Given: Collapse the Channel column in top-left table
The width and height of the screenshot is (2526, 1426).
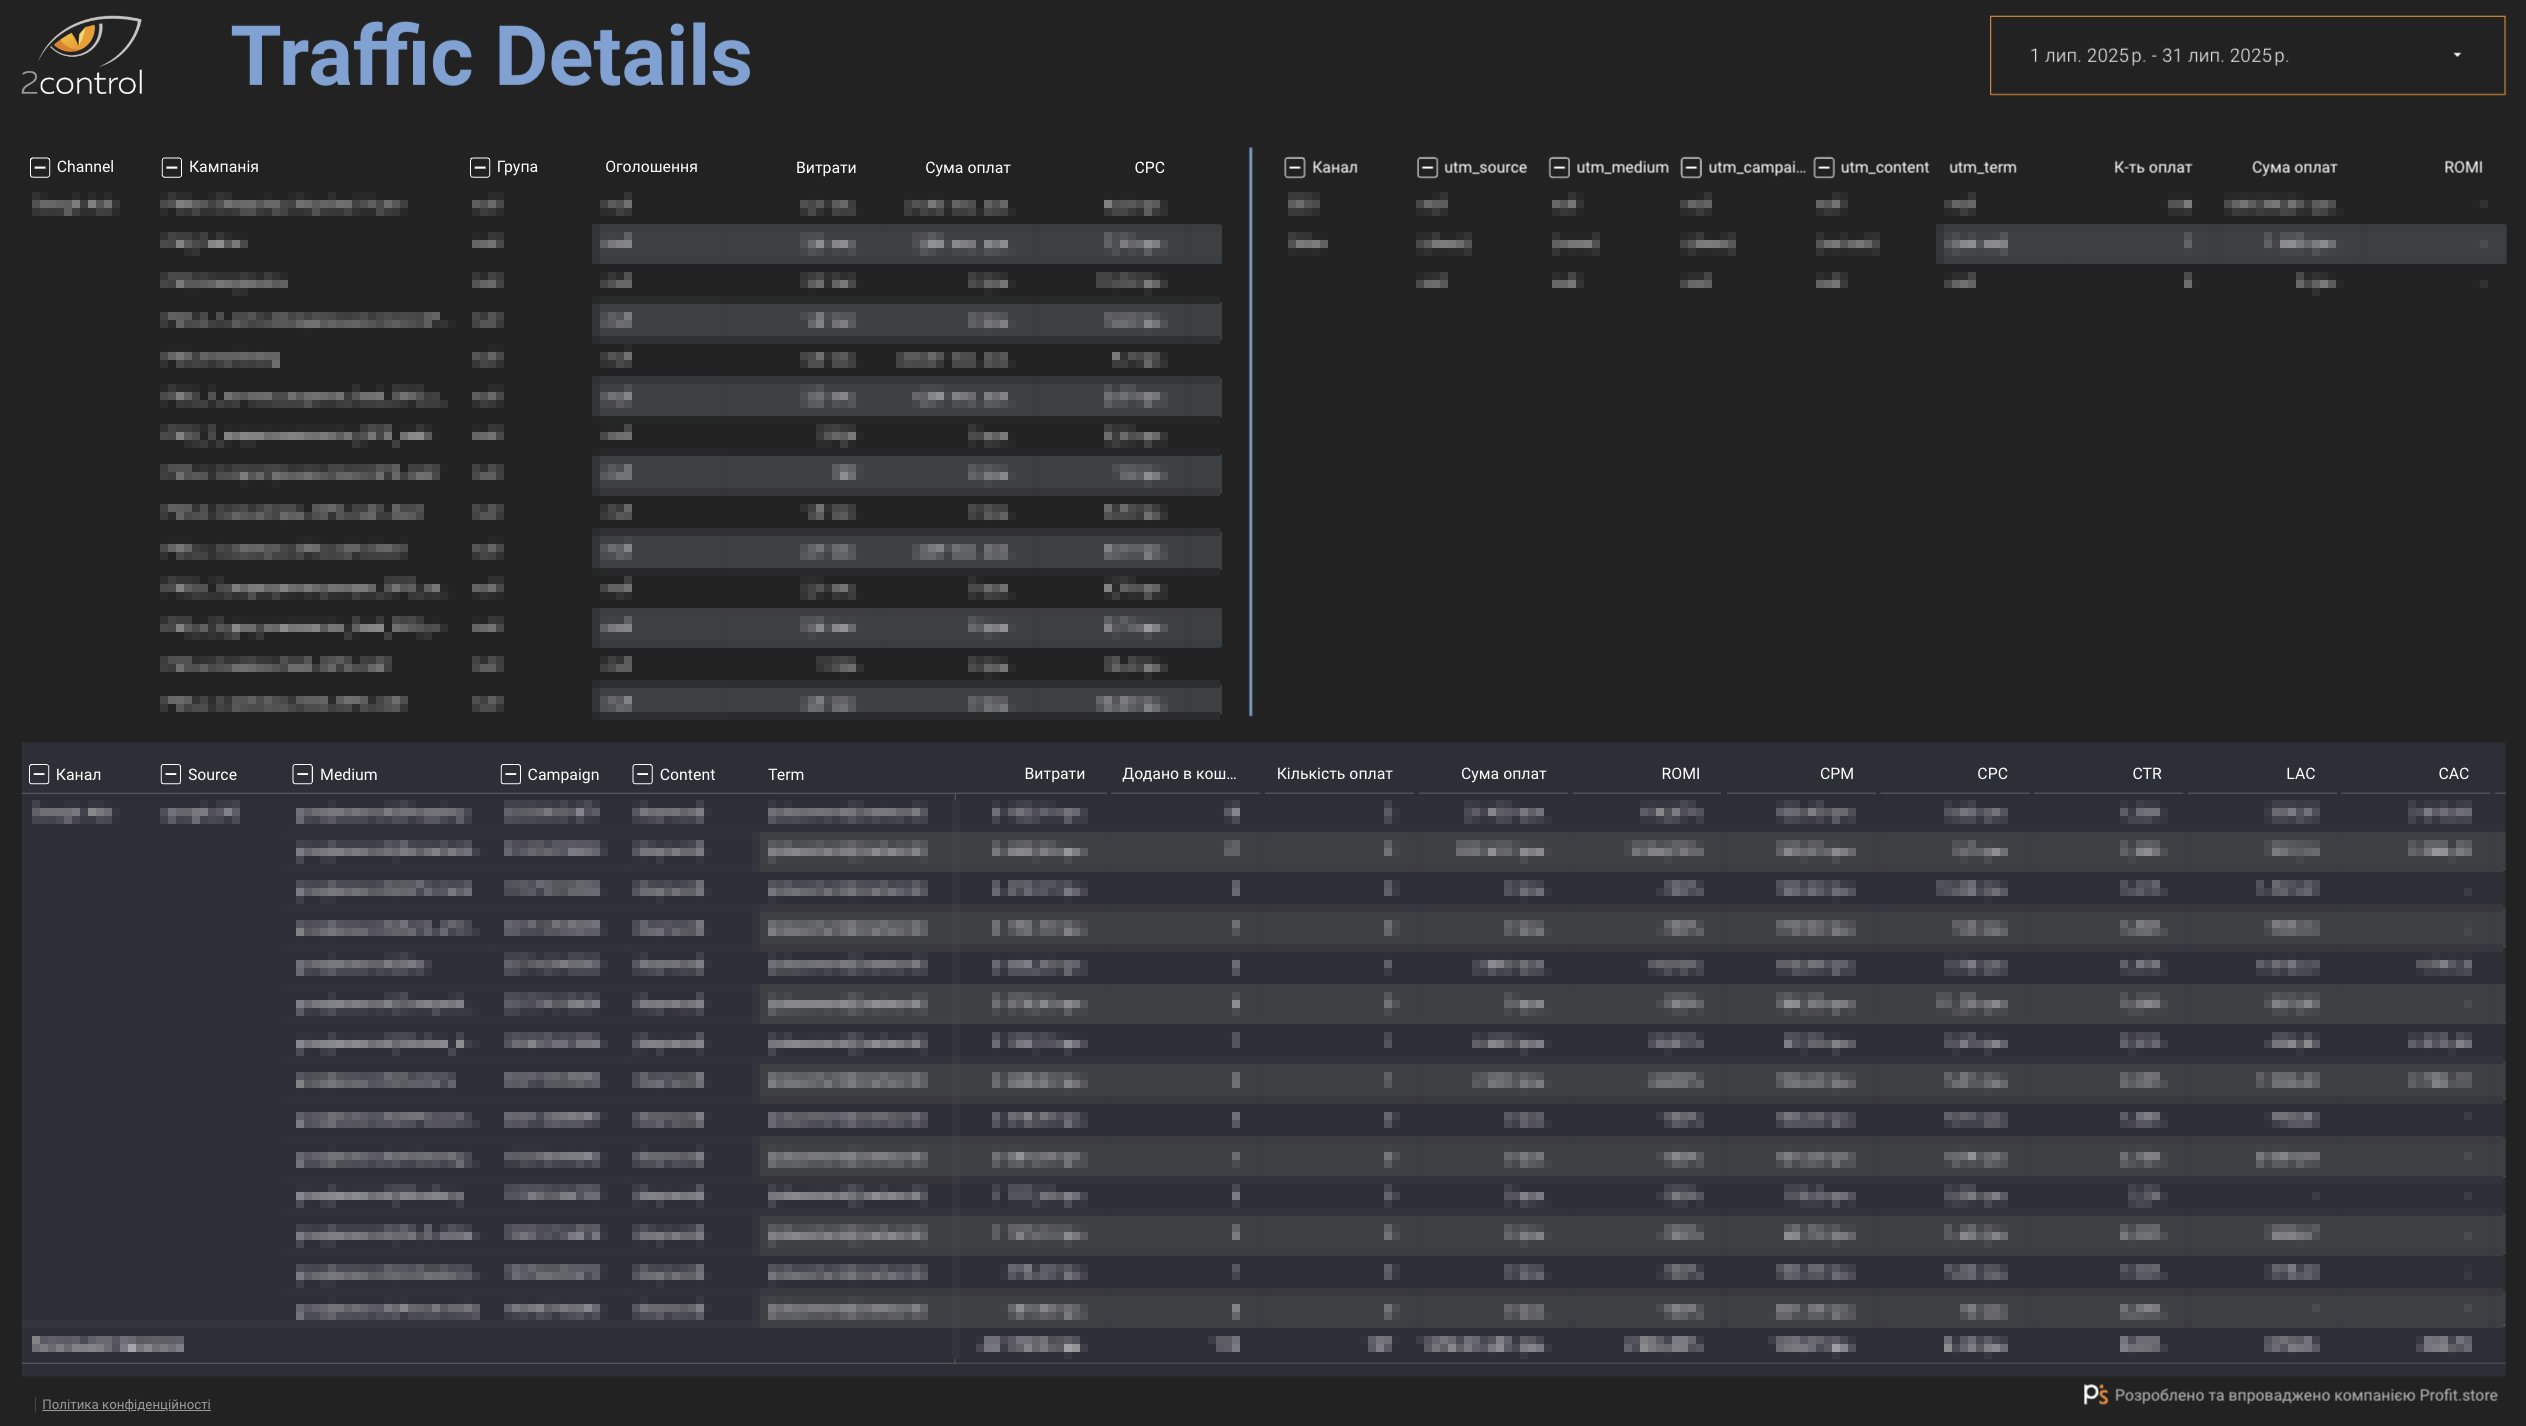Looking at the screenshot, I should point(40,167).
